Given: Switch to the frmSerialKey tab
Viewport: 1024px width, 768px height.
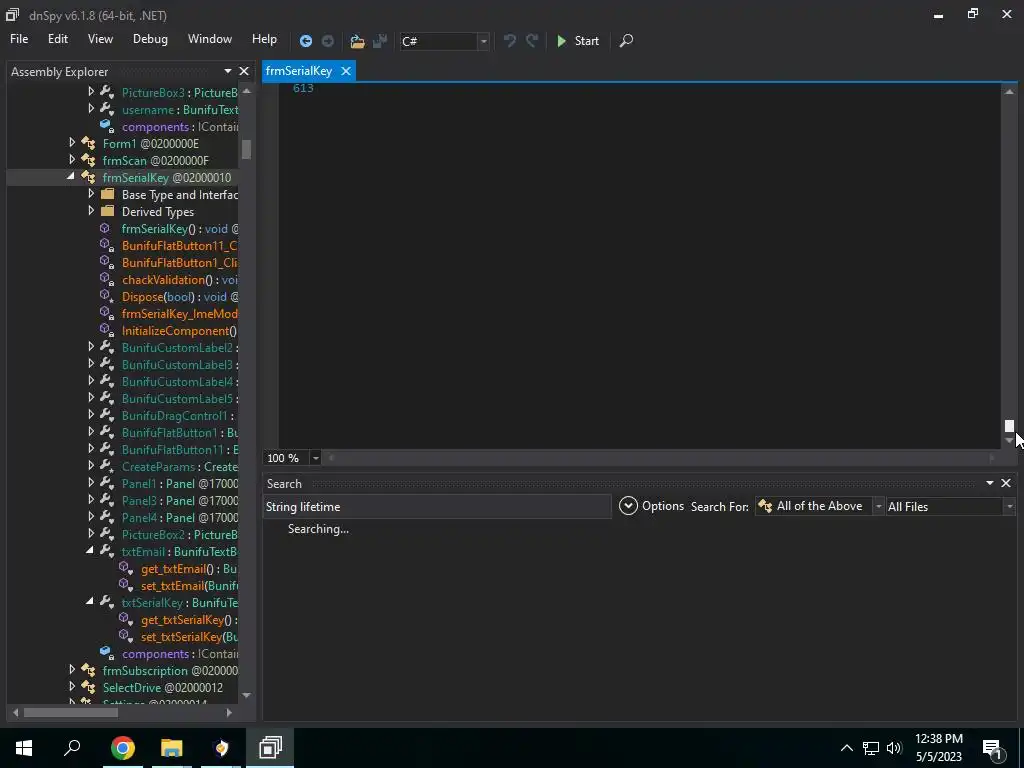Looking at the screenshot, I should [x=299, y=71].
